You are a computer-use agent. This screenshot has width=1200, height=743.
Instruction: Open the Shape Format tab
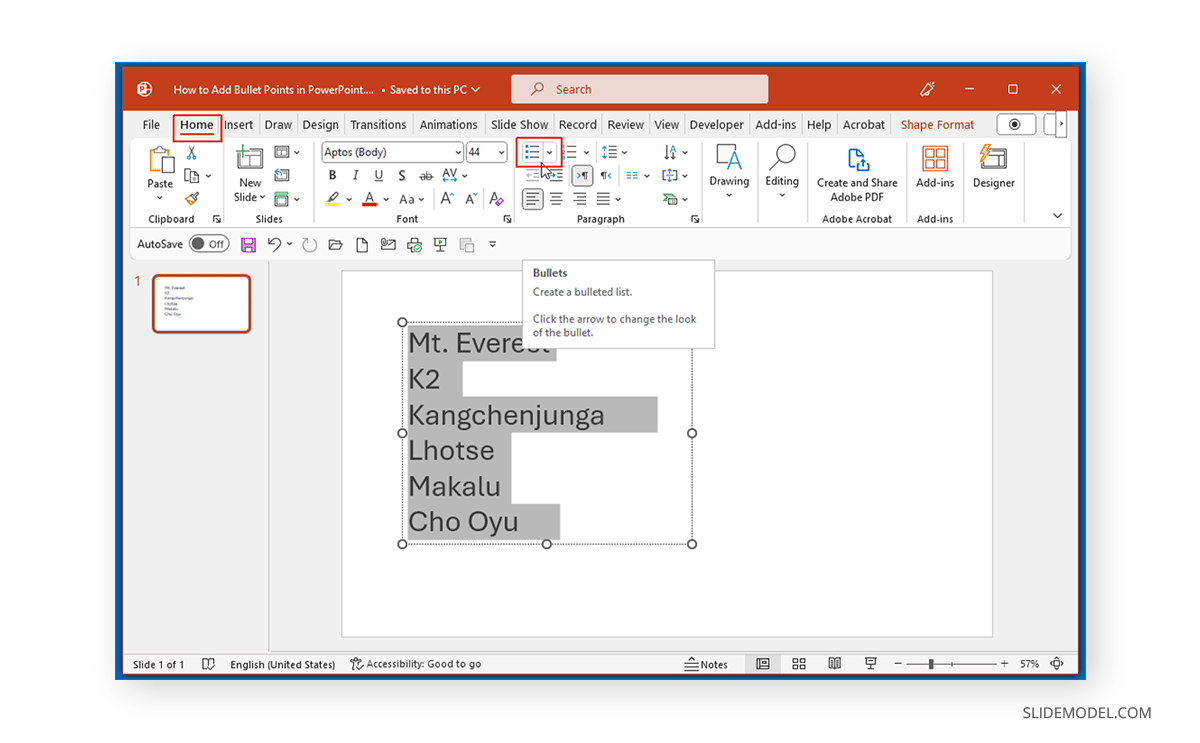[937, 125]
